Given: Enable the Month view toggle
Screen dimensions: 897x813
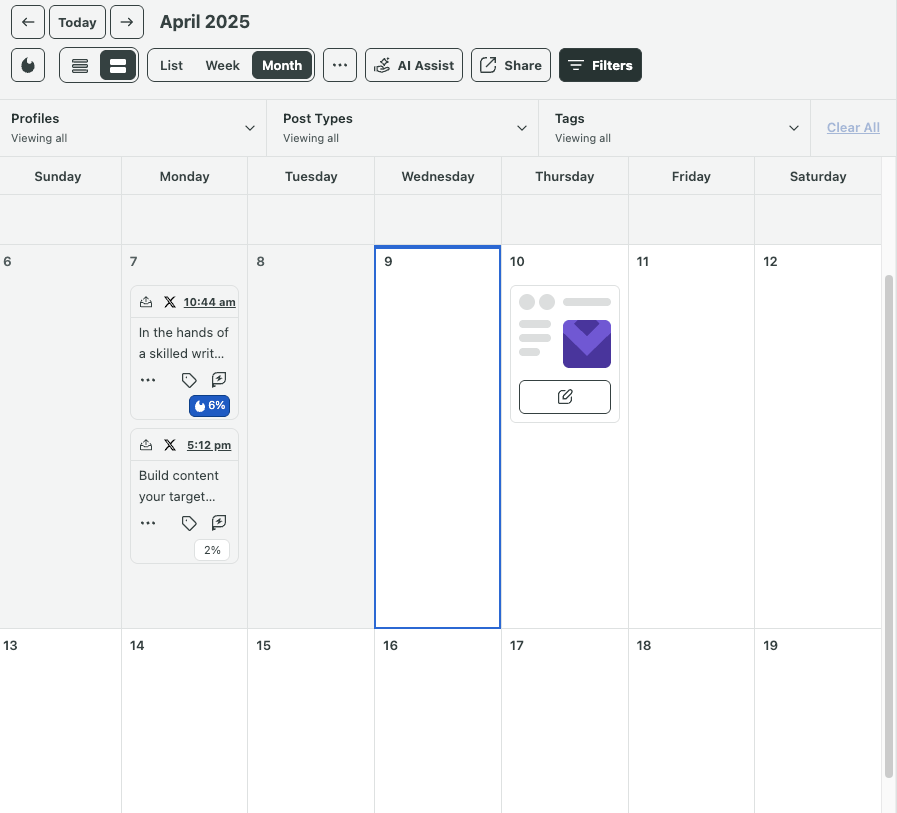Looking at the screenshot, I should tap(281, 65).
